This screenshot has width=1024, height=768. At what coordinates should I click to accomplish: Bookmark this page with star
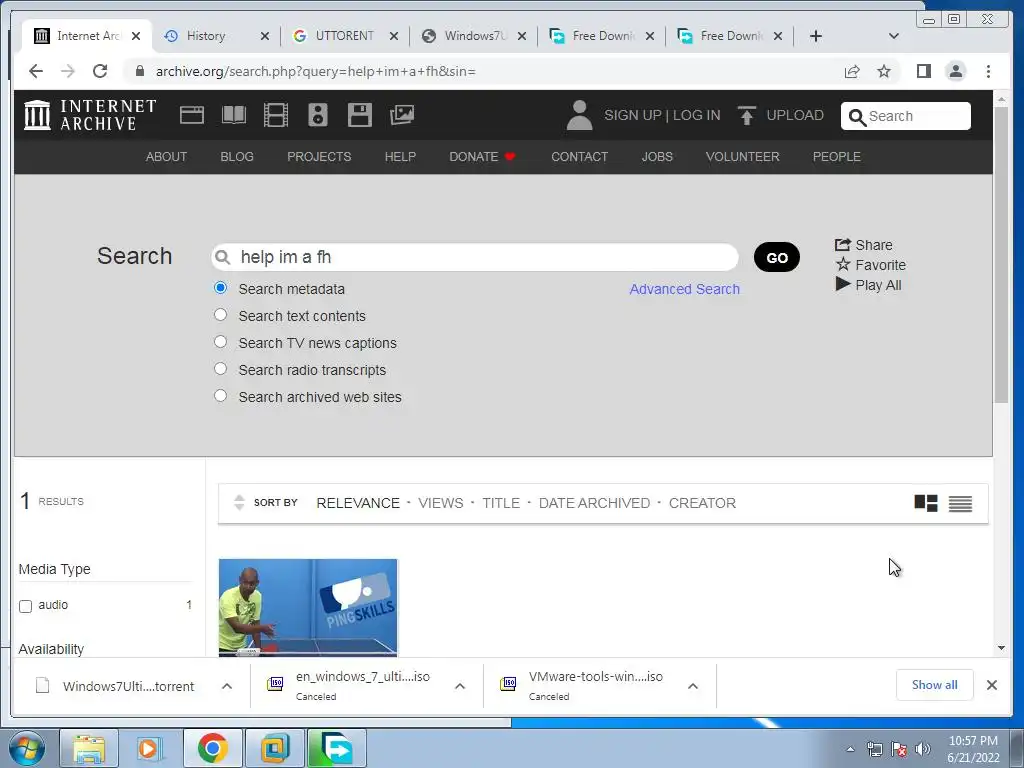tap(884, 71)
